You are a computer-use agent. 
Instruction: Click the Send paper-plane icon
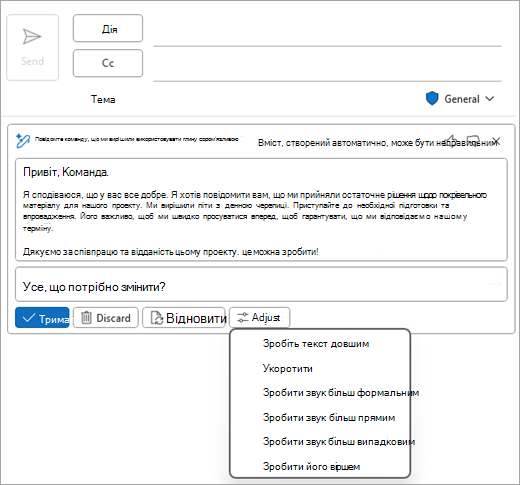click(32, 37)
